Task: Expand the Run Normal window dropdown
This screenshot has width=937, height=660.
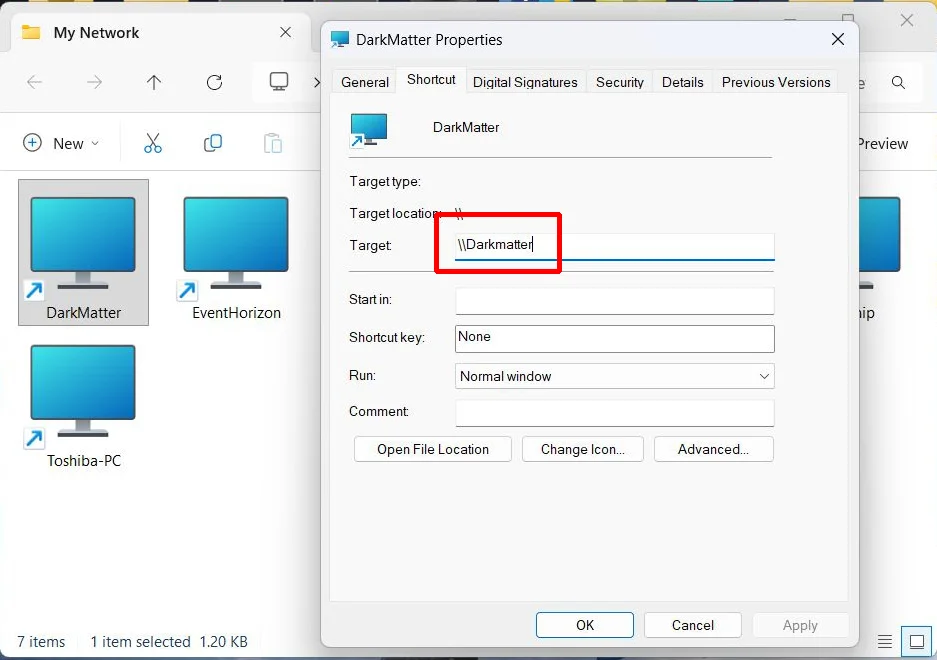Action: coord(614,376)
